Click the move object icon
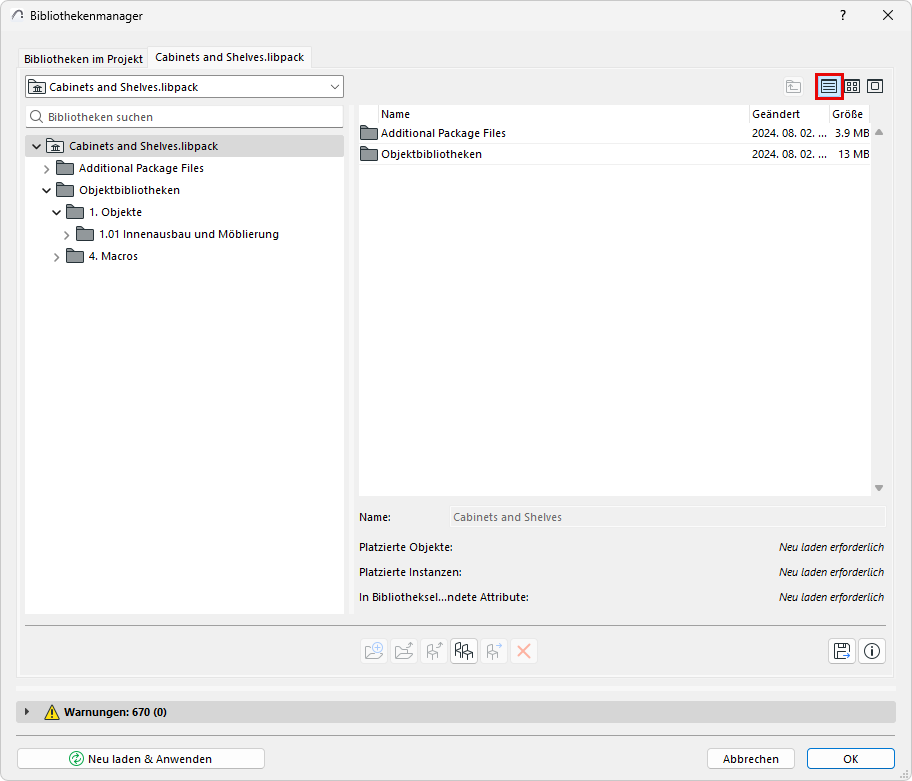 [494, 651]
